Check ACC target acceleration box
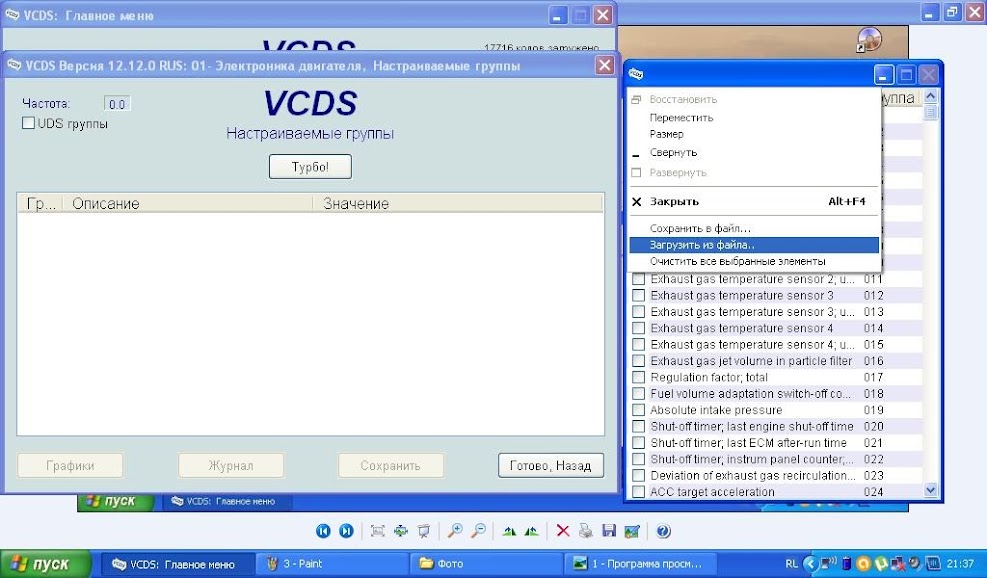 638,492
